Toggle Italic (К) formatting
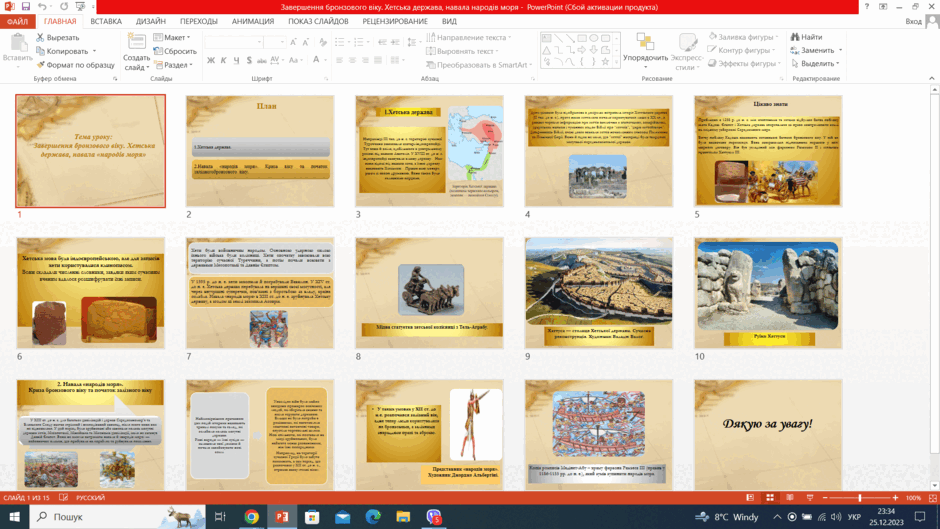 [224, 60]
